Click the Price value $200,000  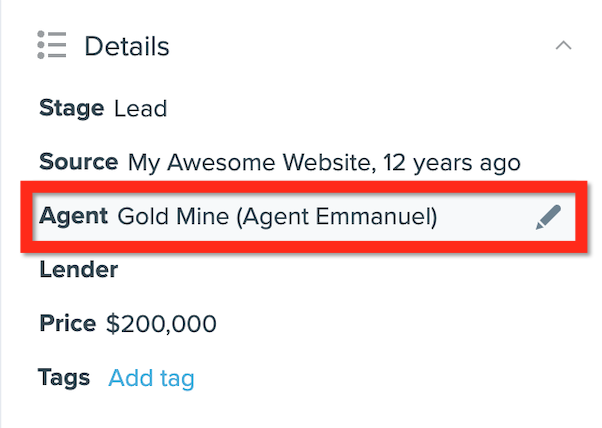coord(161,324)
